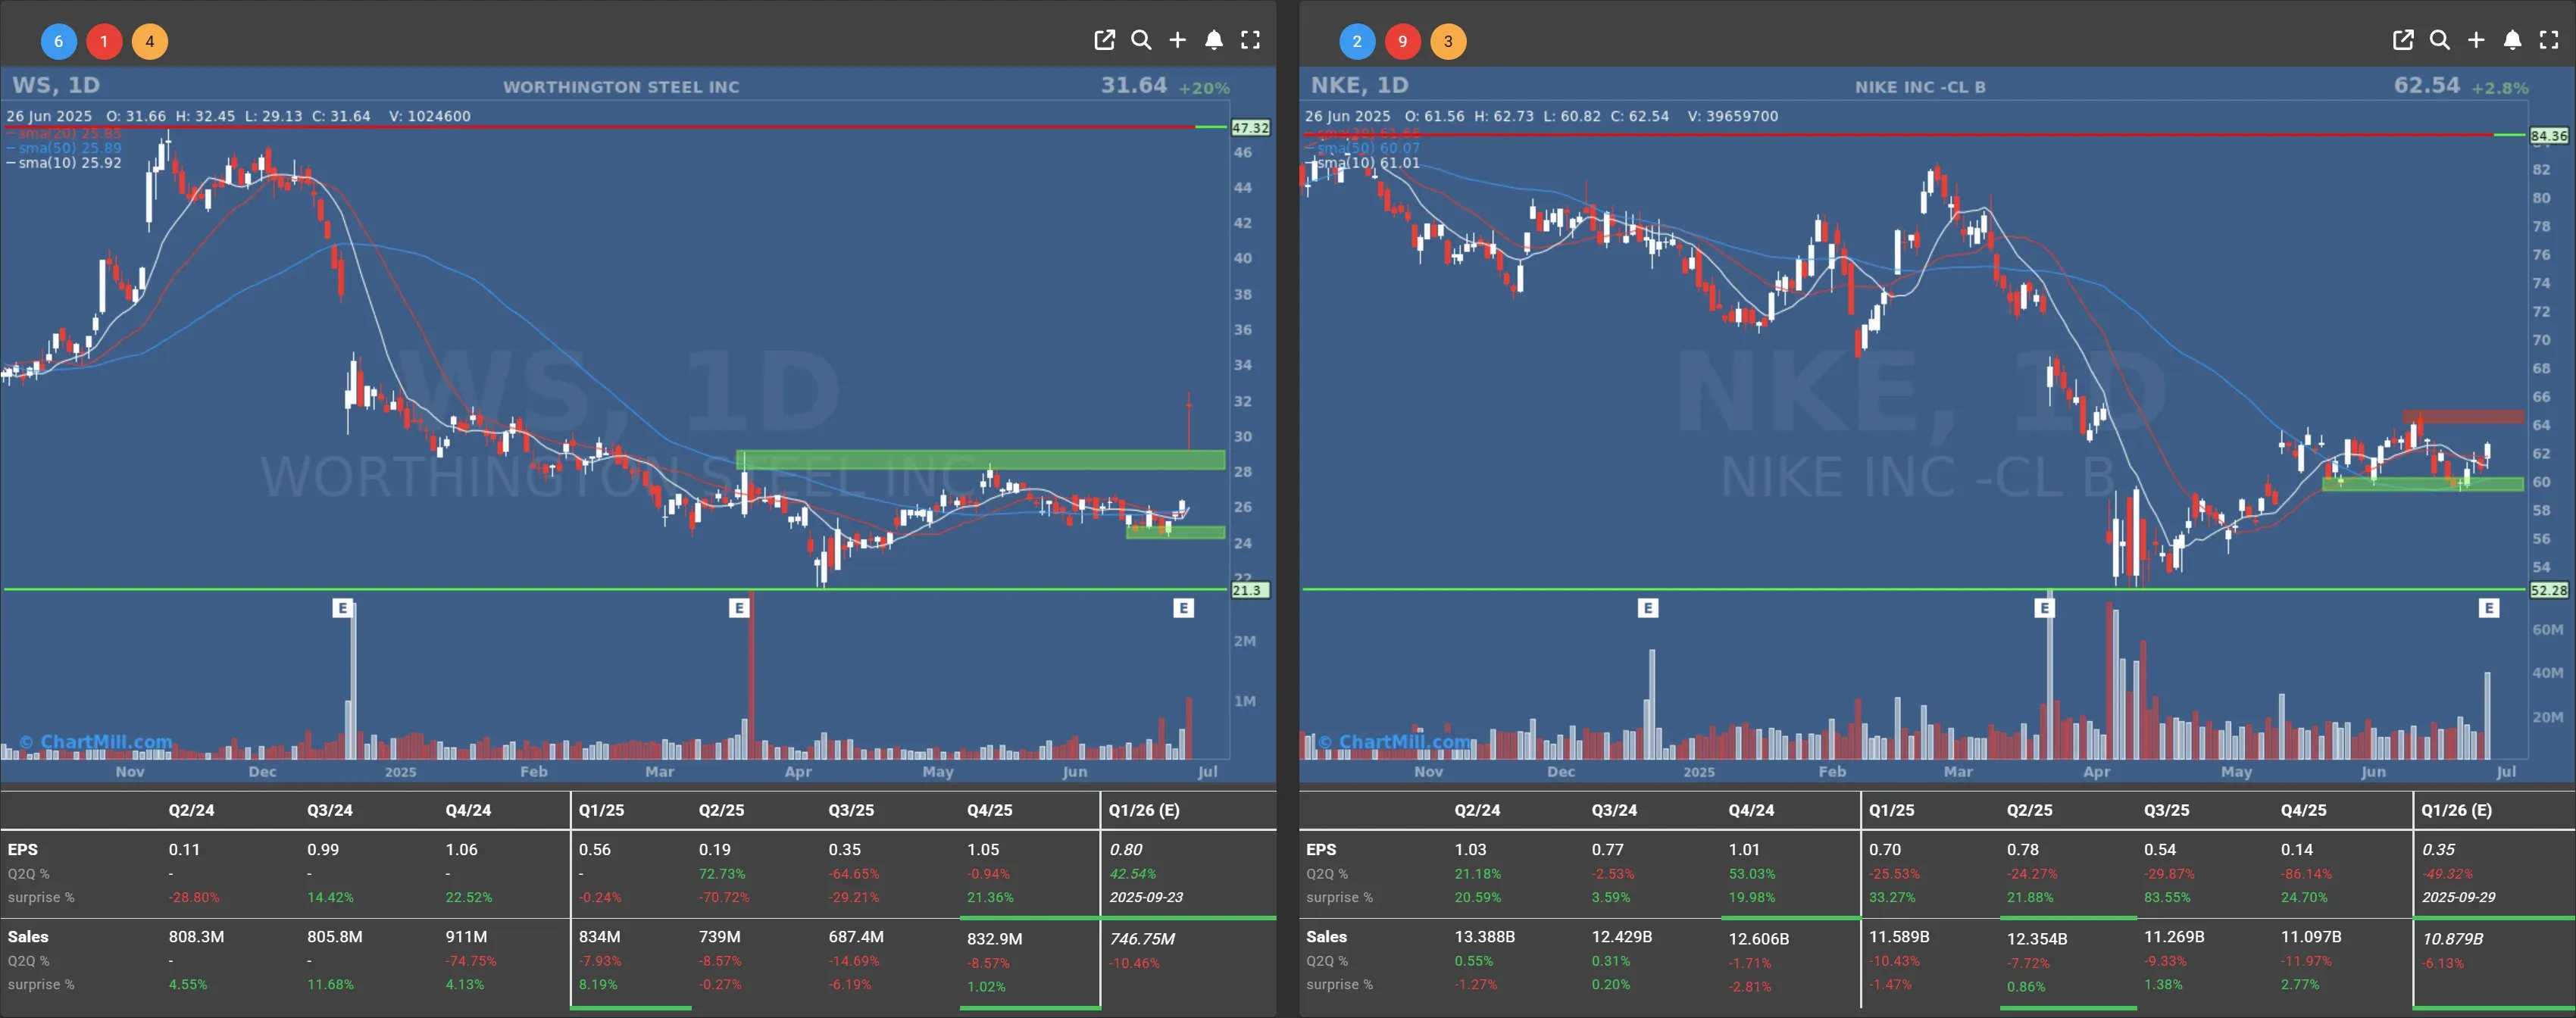Click NKE estimate date 2025-09-29
Screen dimensions: 2576x1018
(2458, 897)
